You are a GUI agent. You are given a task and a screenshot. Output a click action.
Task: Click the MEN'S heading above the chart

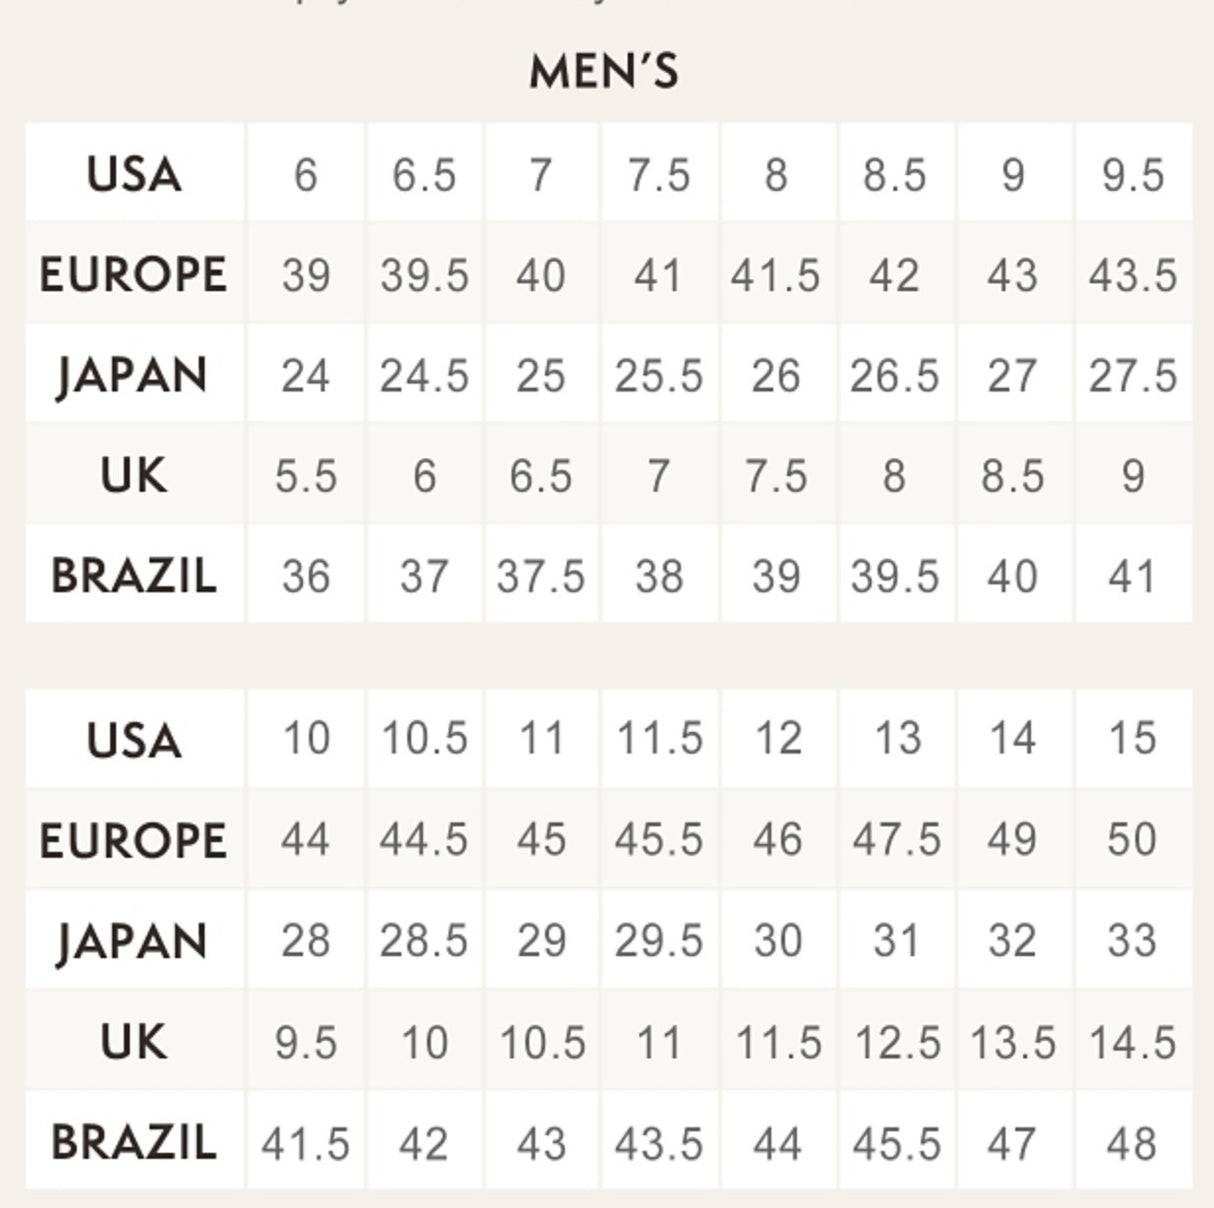point(604,72)
